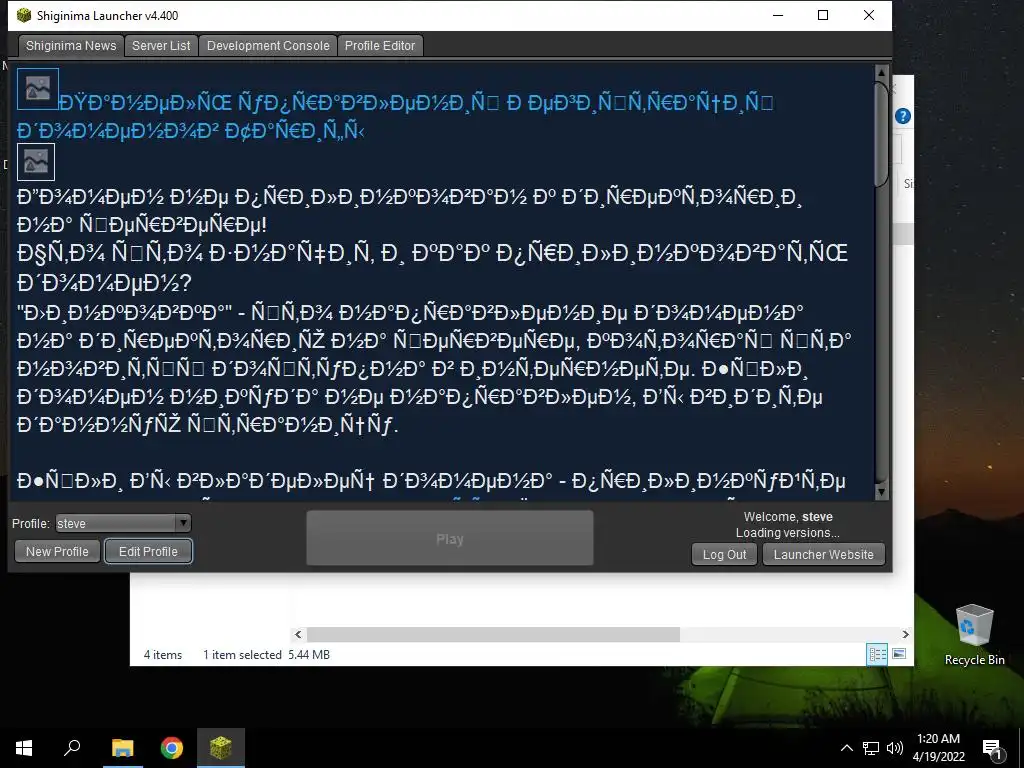Image resolution: width=1024 pixels, height=768 pixels.
Task: Open the Profile Editor tab
Action: click(380, 46)
